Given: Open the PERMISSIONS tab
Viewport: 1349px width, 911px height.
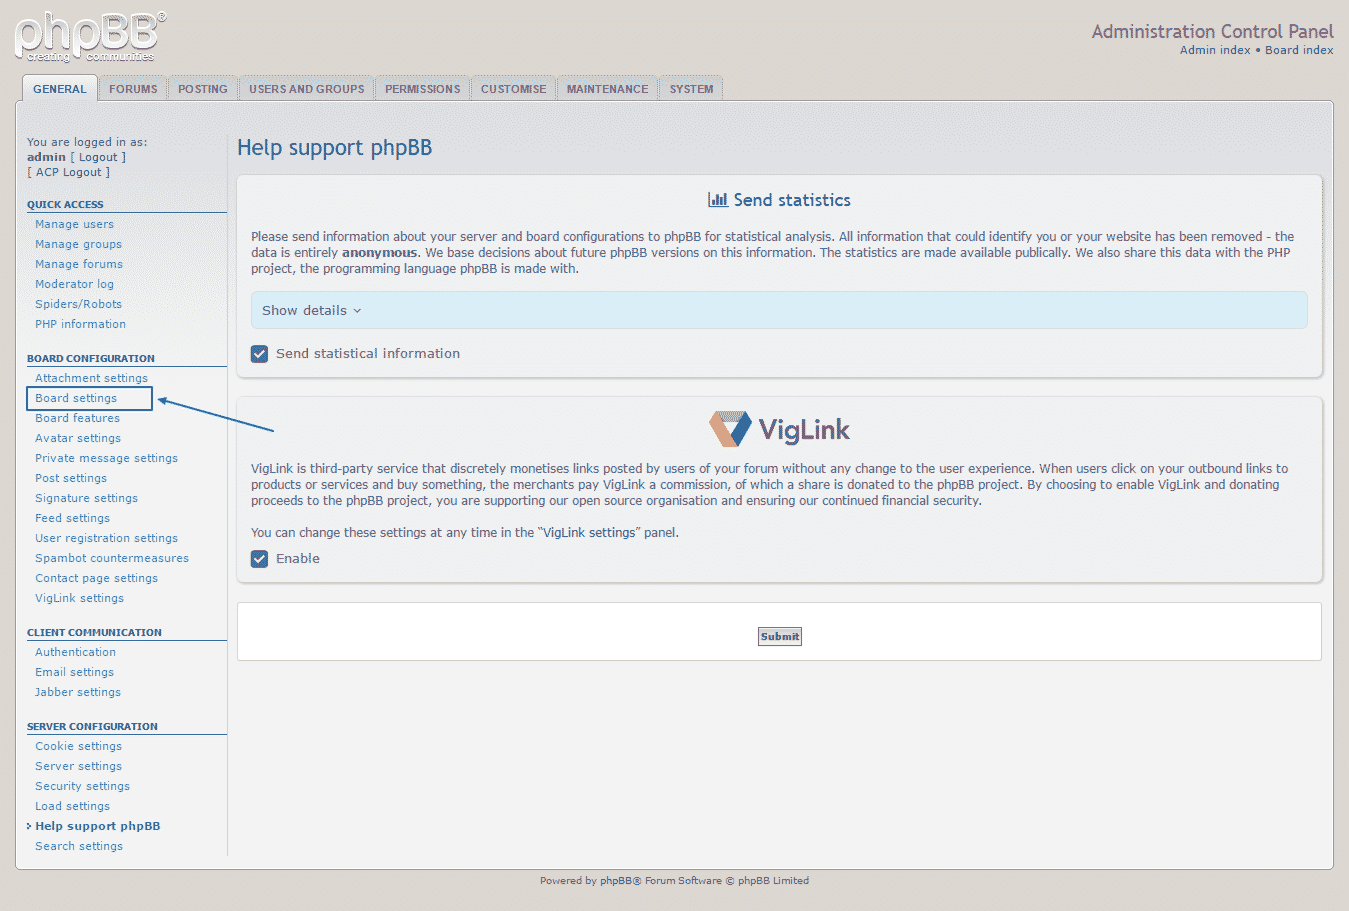Looking at the screenshot, I should (x=422, y=88).
